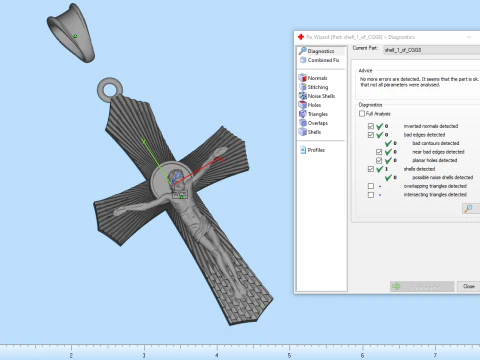Screen dimensions: 480x360
Task: Open the Profiles section
Action: (x=313, y=150)
